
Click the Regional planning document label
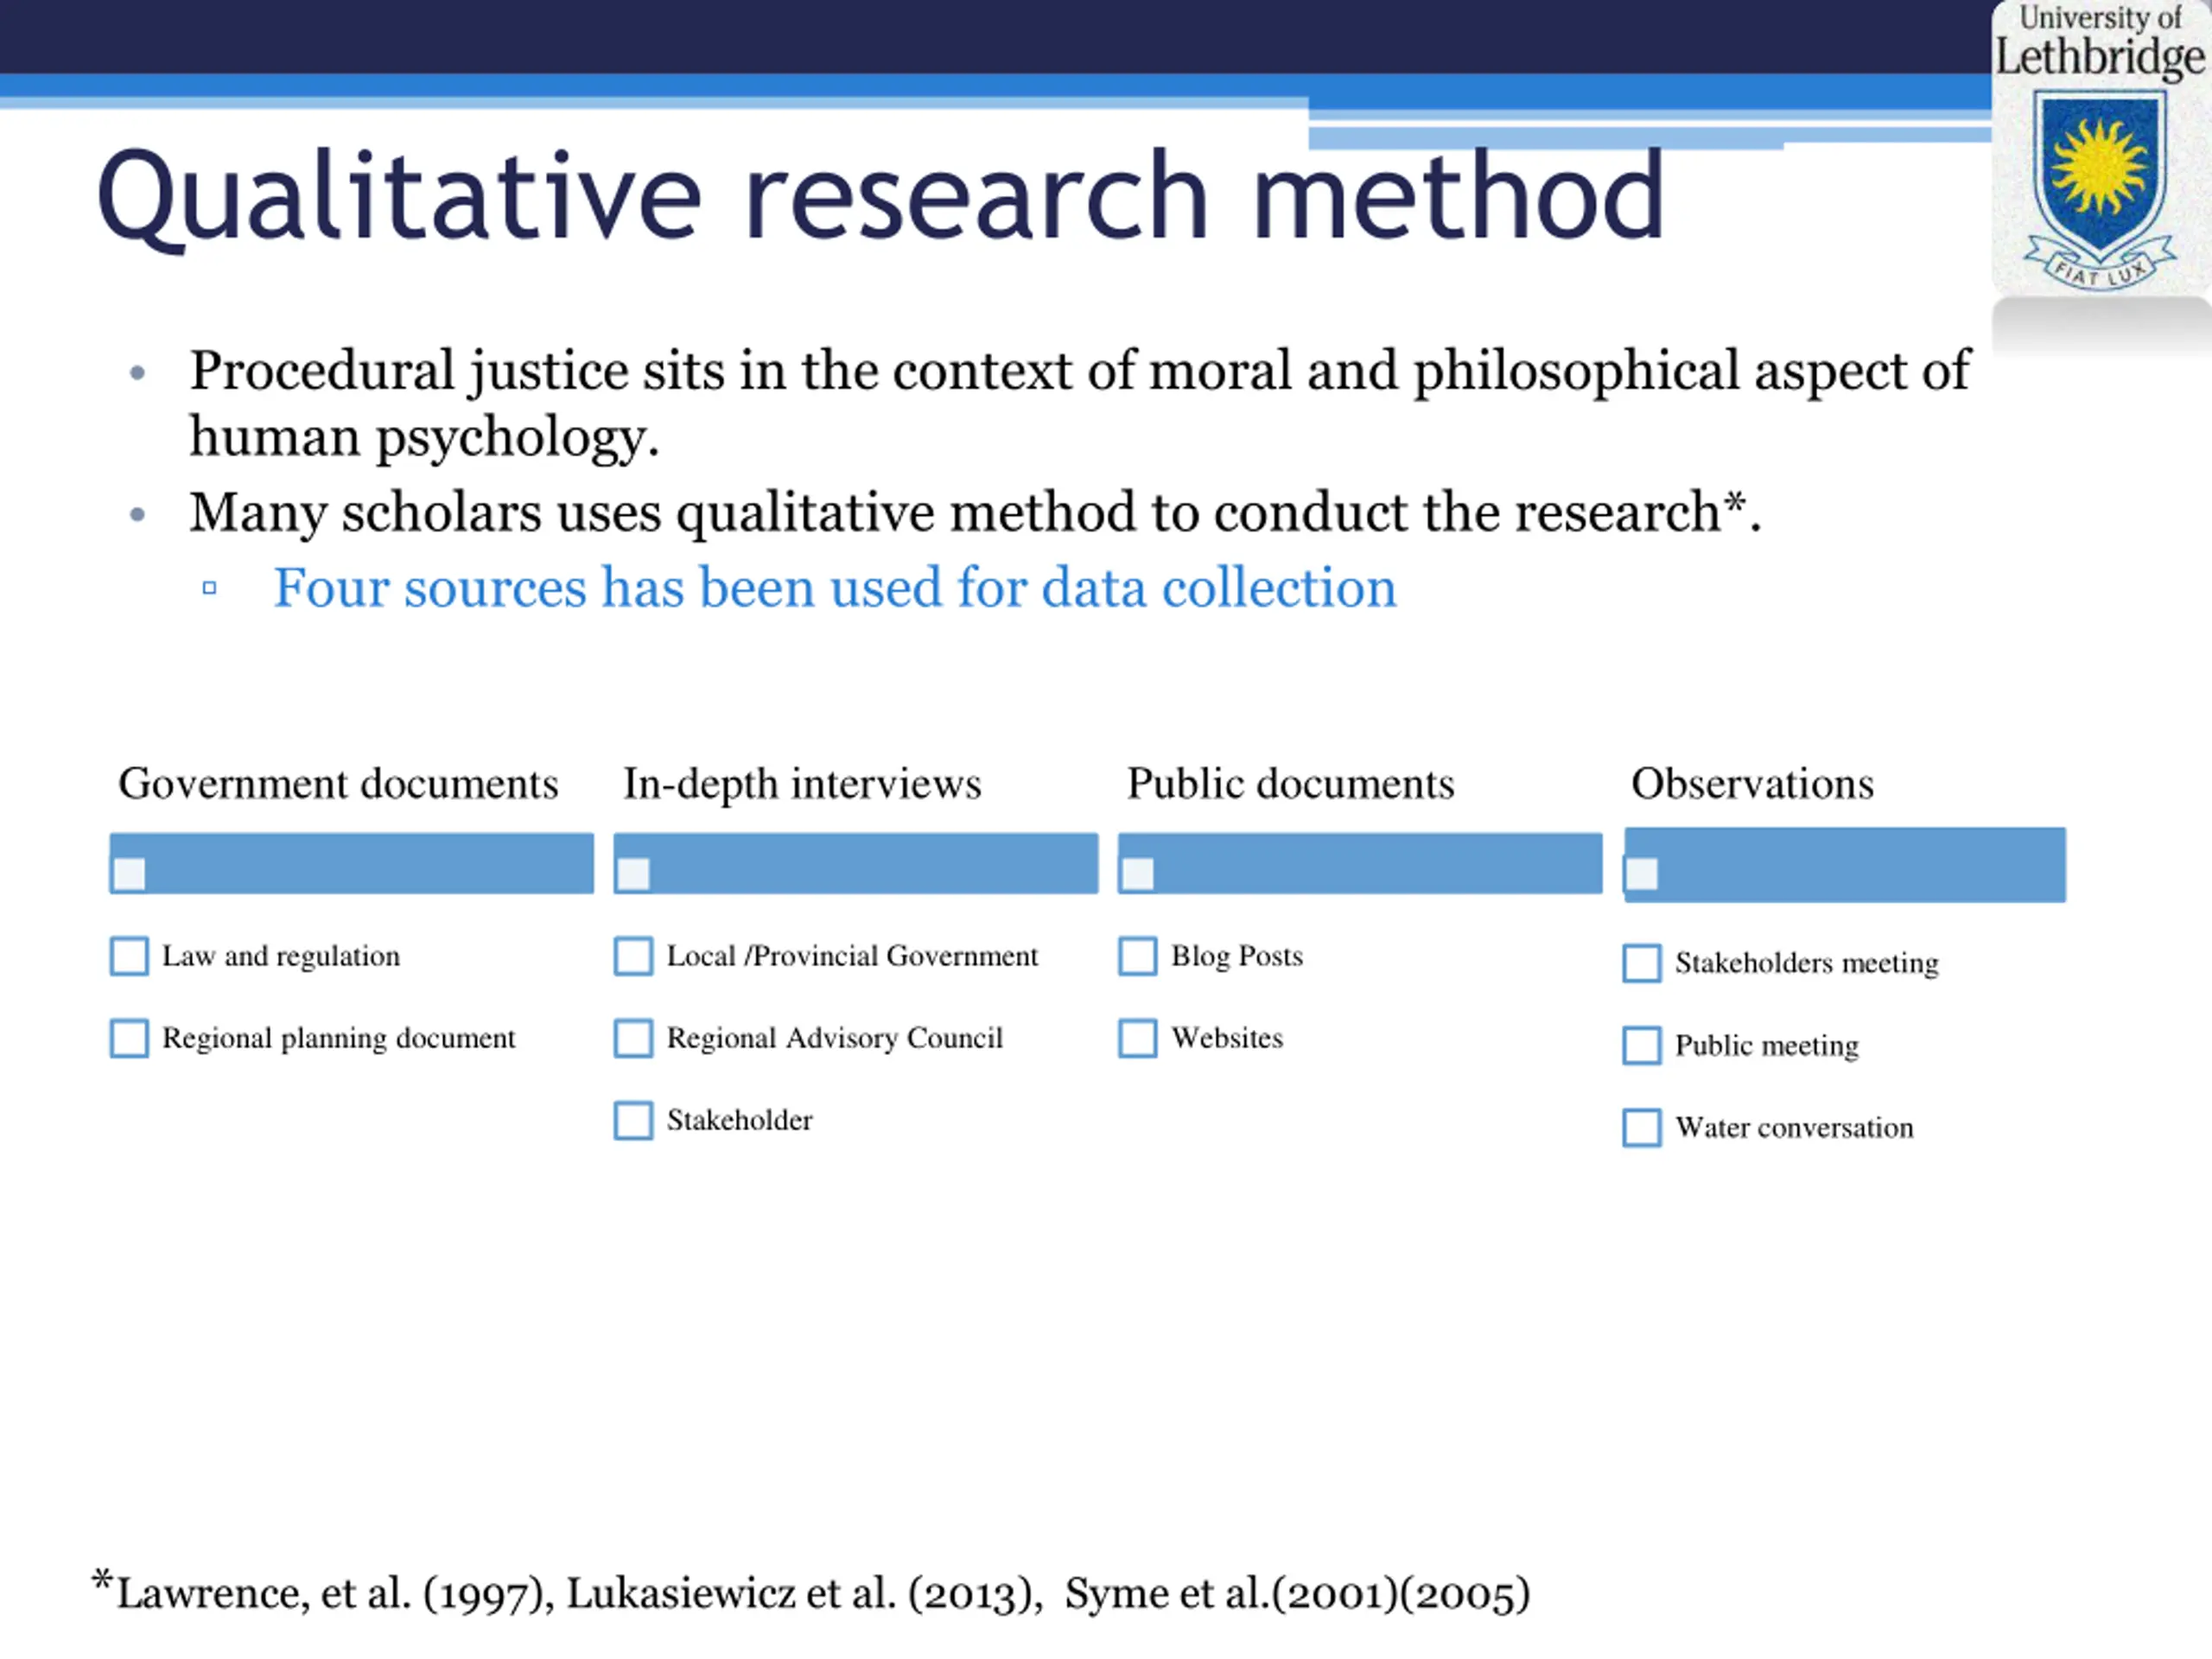click(x=339, y=1038)
